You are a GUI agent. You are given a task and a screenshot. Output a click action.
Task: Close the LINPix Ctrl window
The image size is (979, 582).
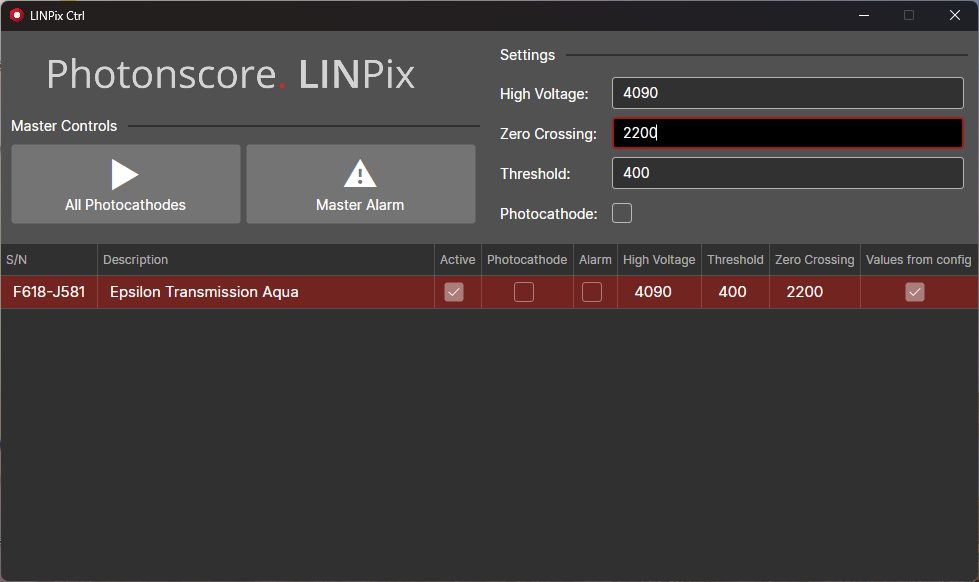(955, 15)
